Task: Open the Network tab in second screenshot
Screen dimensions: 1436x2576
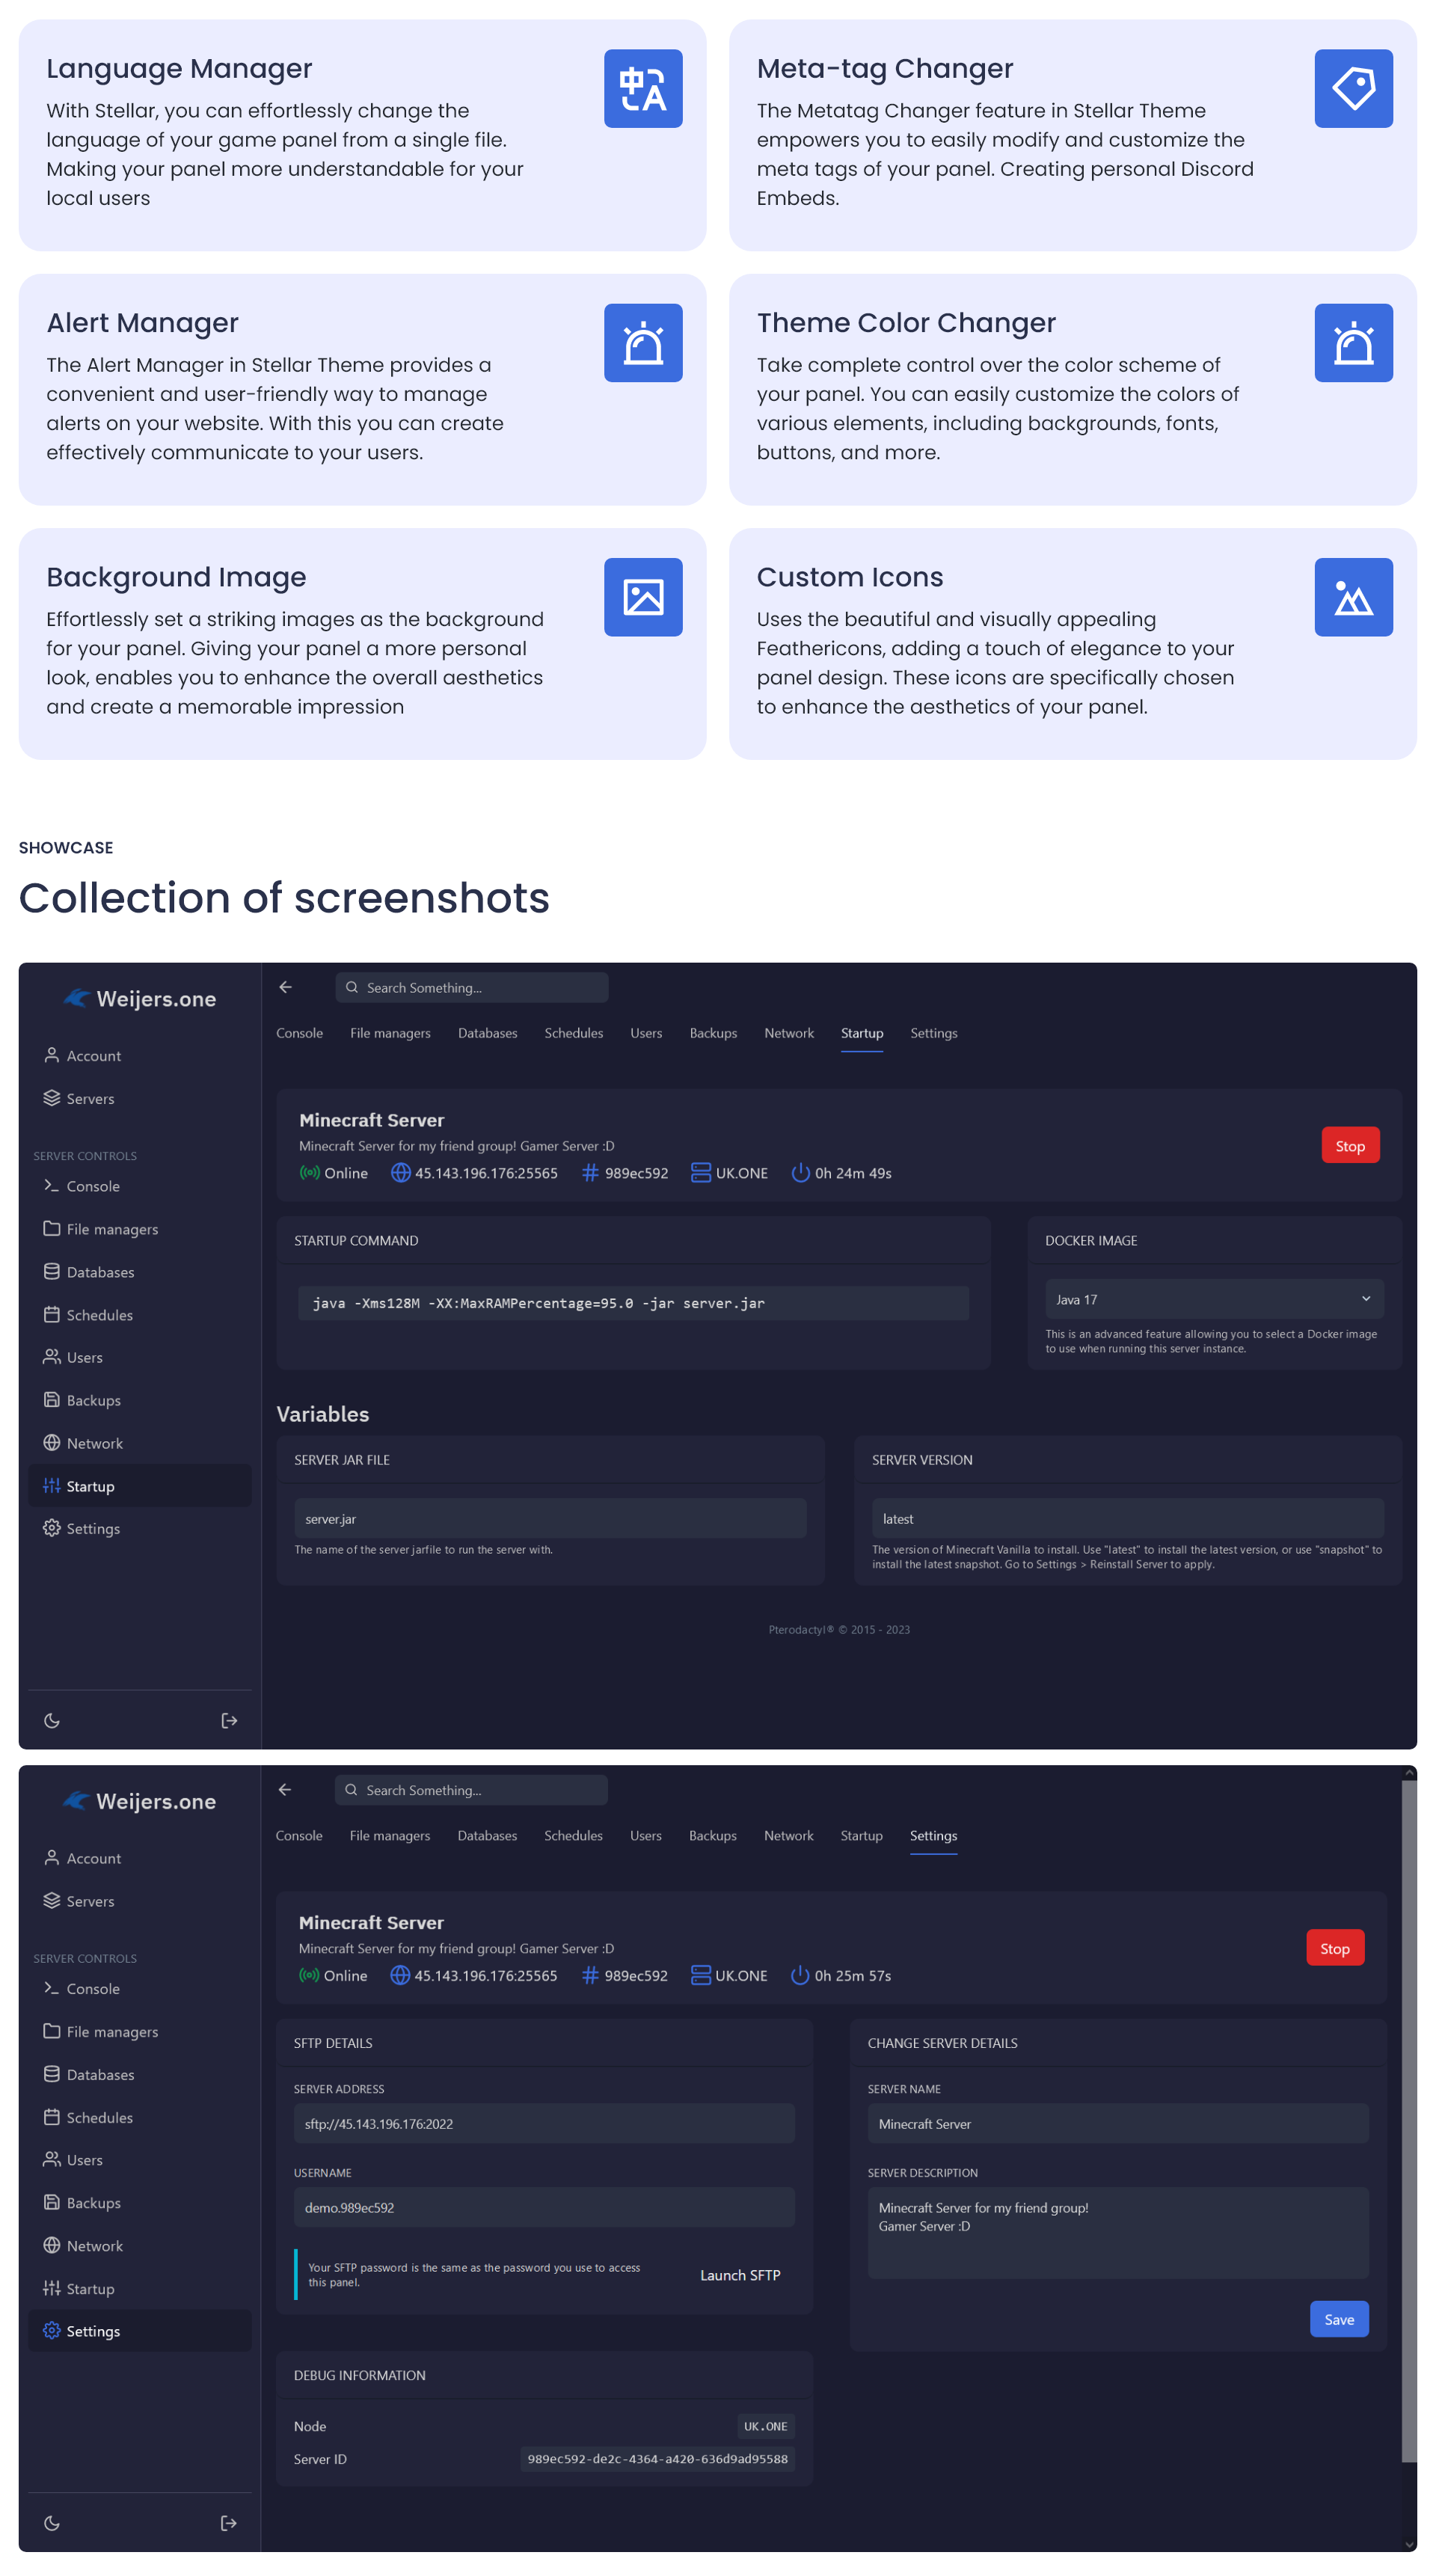Action: click(x=788, y=1835)
